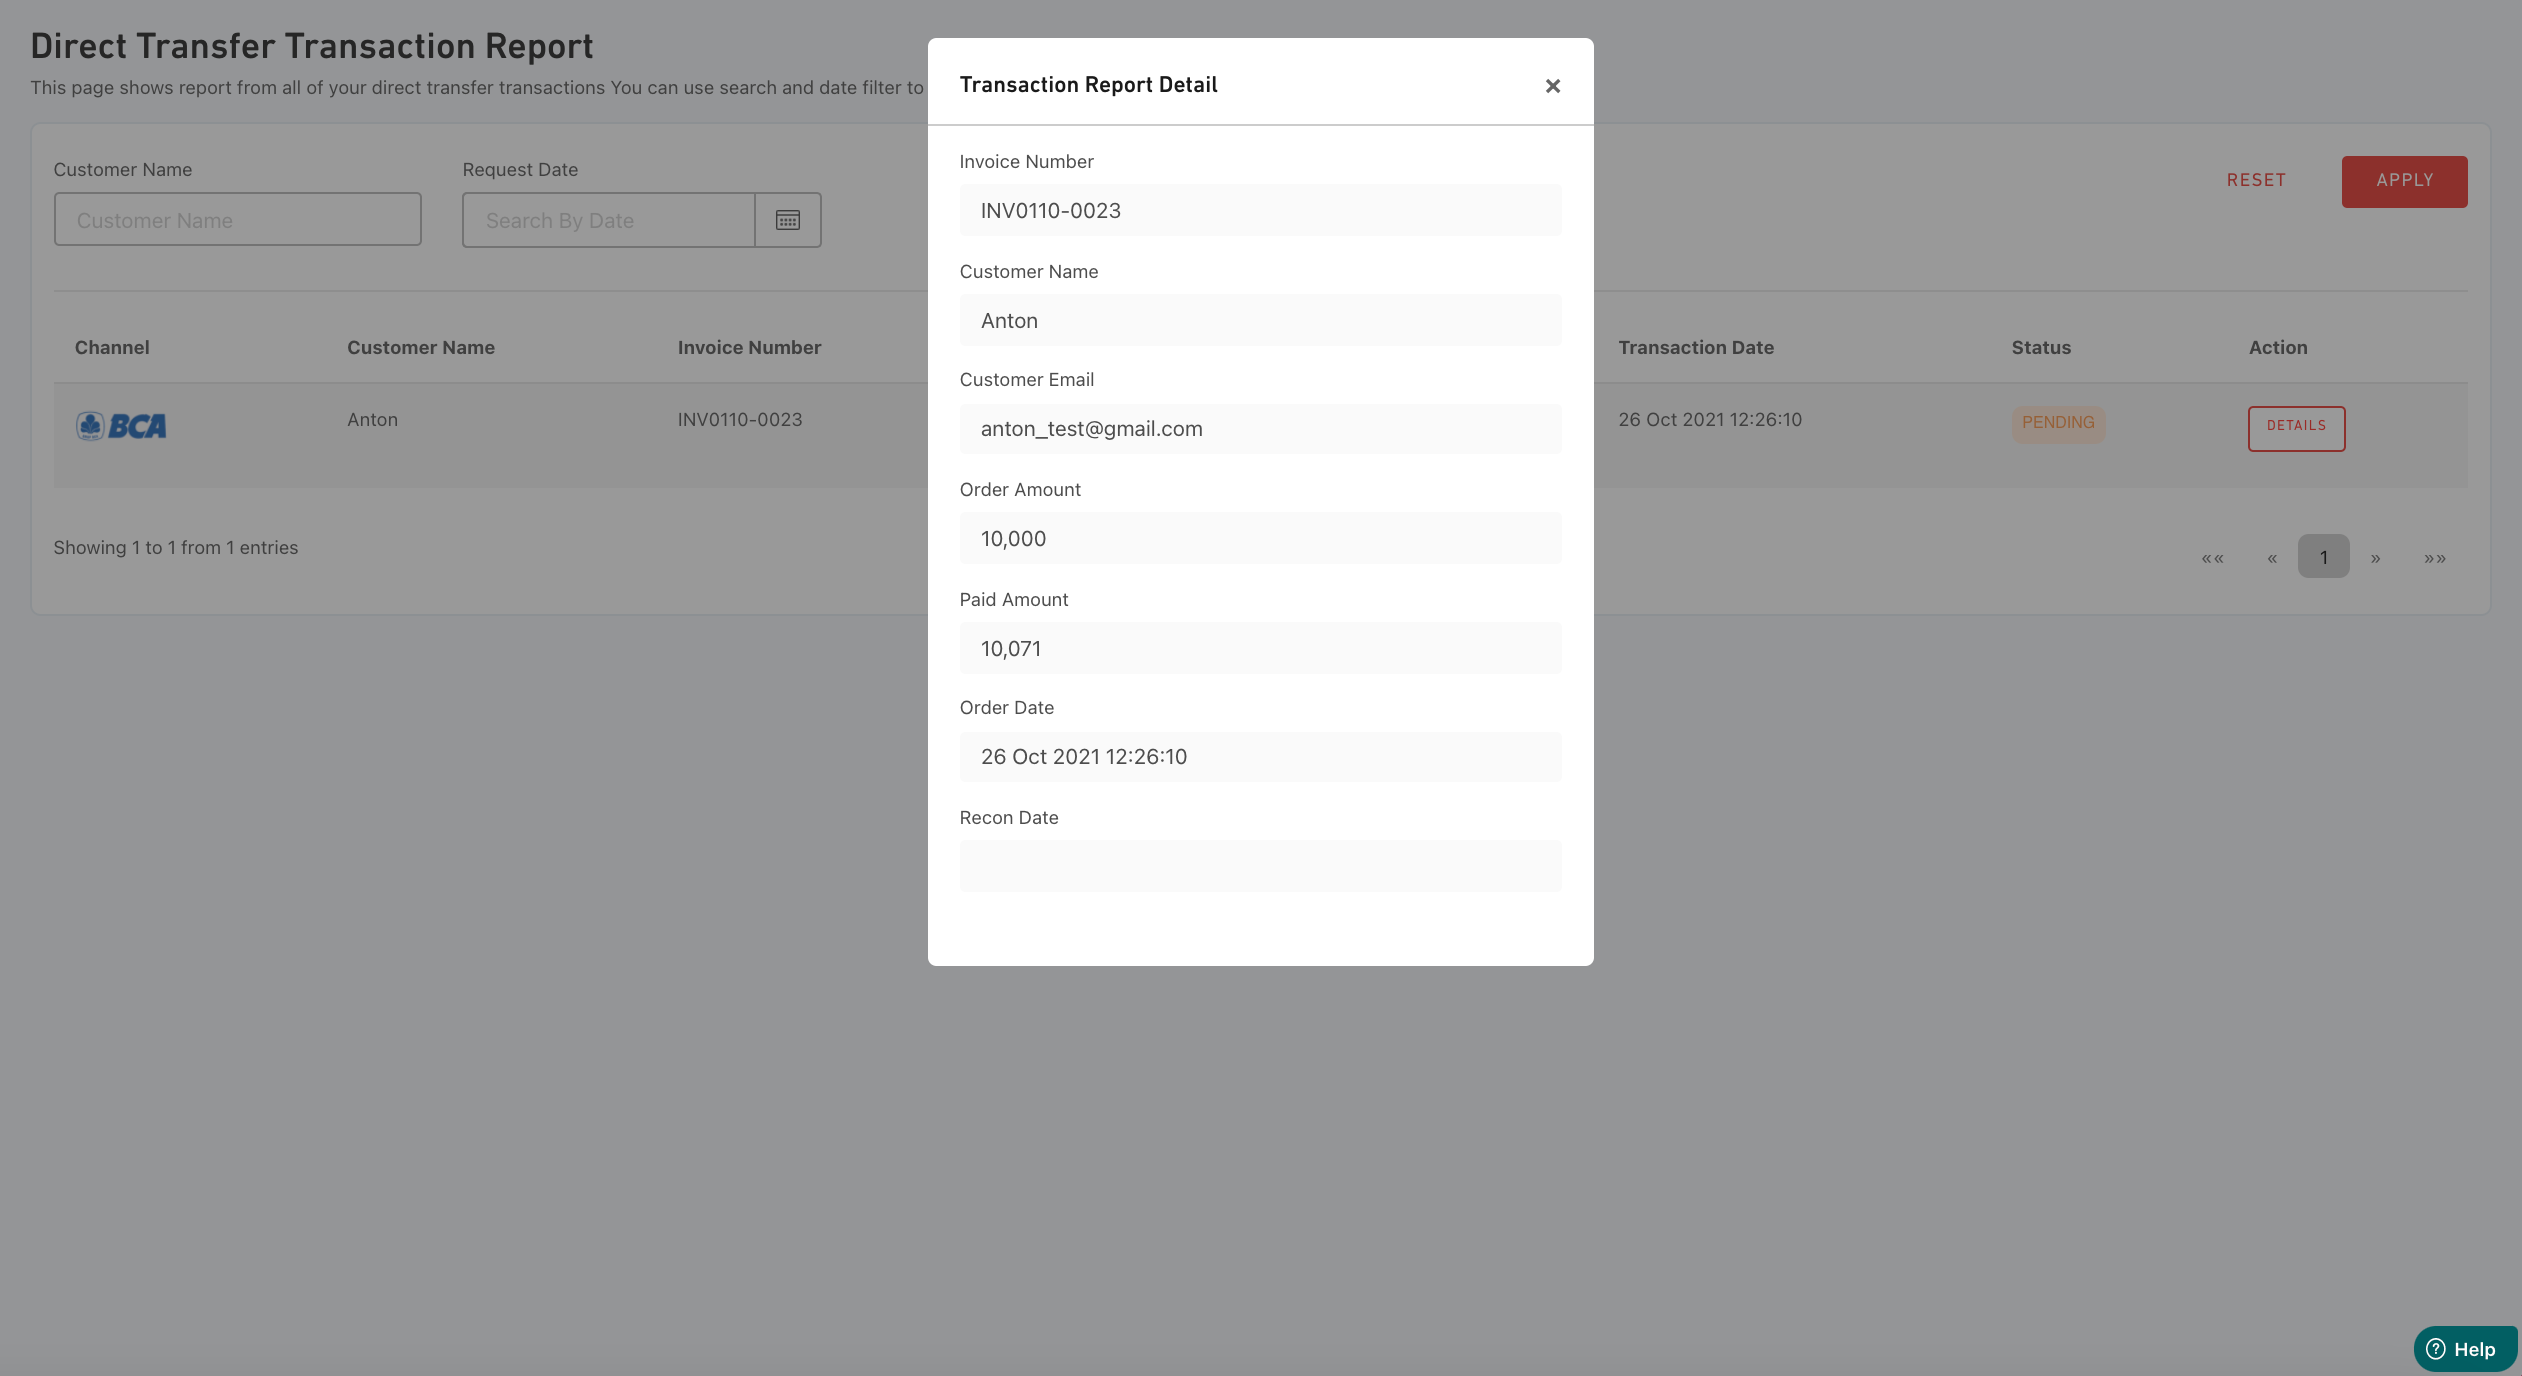Select the Order Date field in the modal
Image resolution: width=2522 pixels, height=1376 pixels.
click(1258, 757)
